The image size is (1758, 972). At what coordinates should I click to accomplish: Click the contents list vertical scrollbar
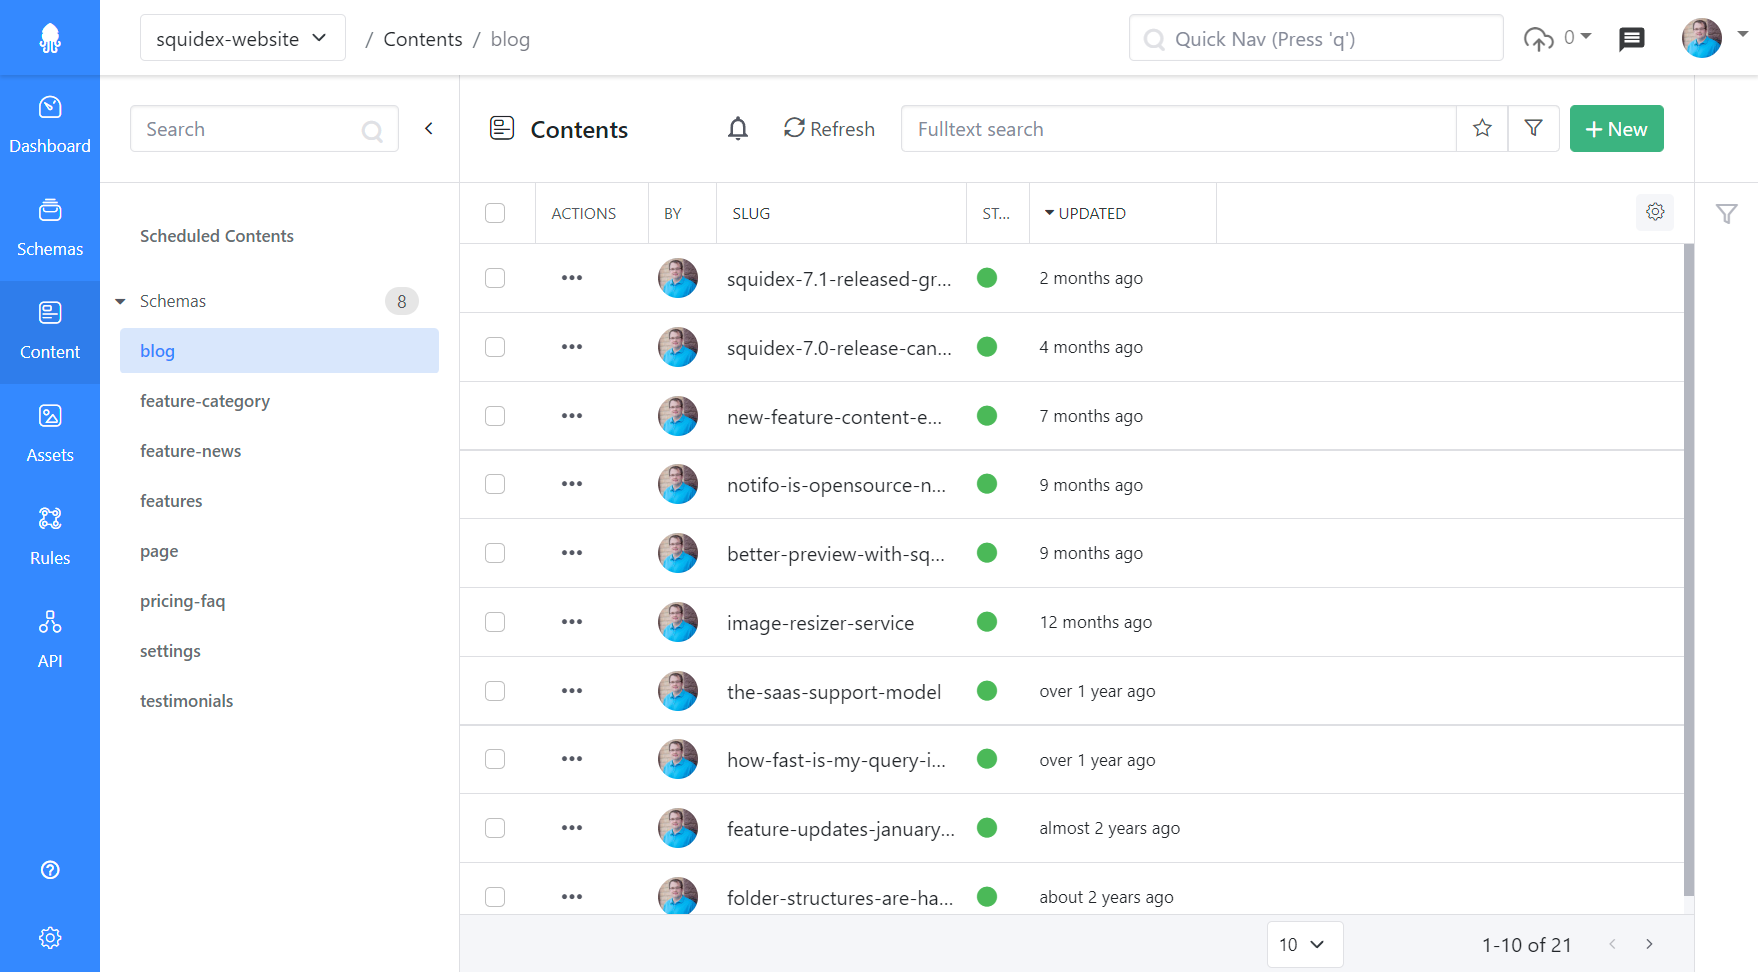[x=1689, y=570]
